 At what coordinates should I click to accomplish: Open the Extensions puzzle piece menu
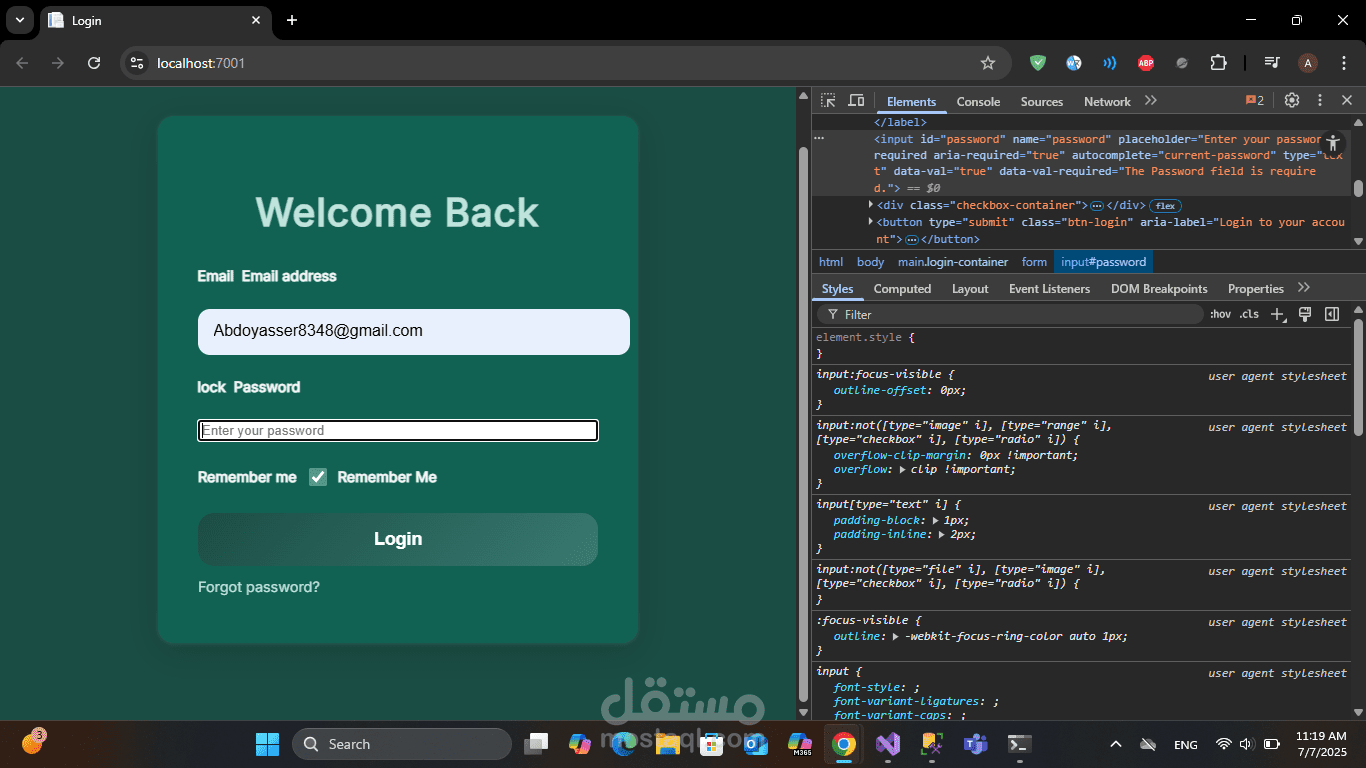coord(1218,63)
